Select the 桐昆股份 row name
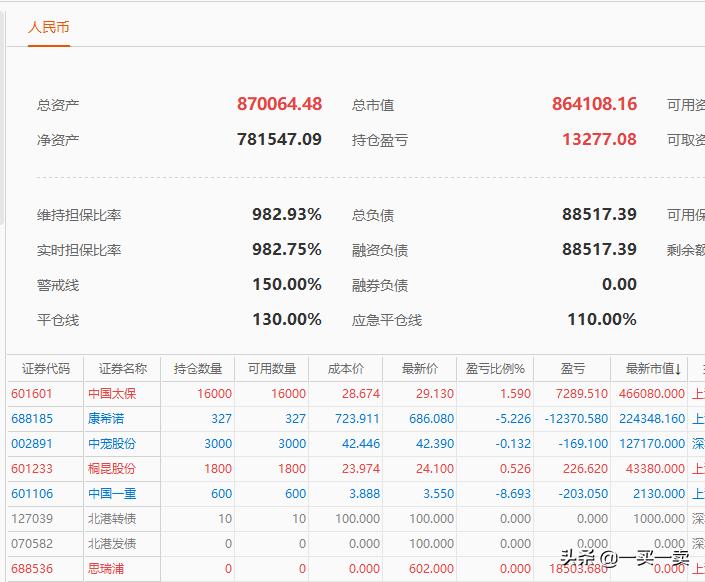Viewport: 705px width, 582px height. [x=111, y=469]
